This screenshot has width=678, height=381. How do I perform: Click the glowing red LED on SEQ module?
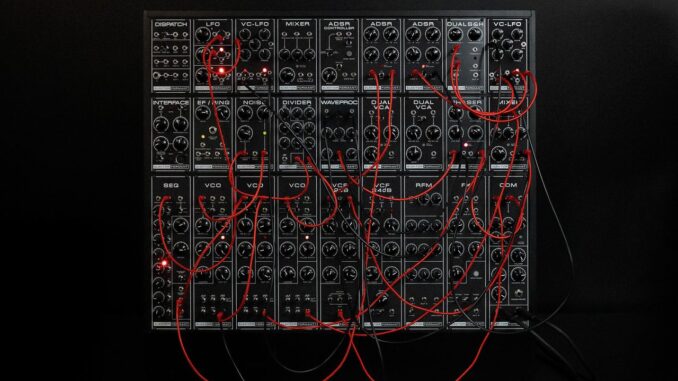[164, 263]
